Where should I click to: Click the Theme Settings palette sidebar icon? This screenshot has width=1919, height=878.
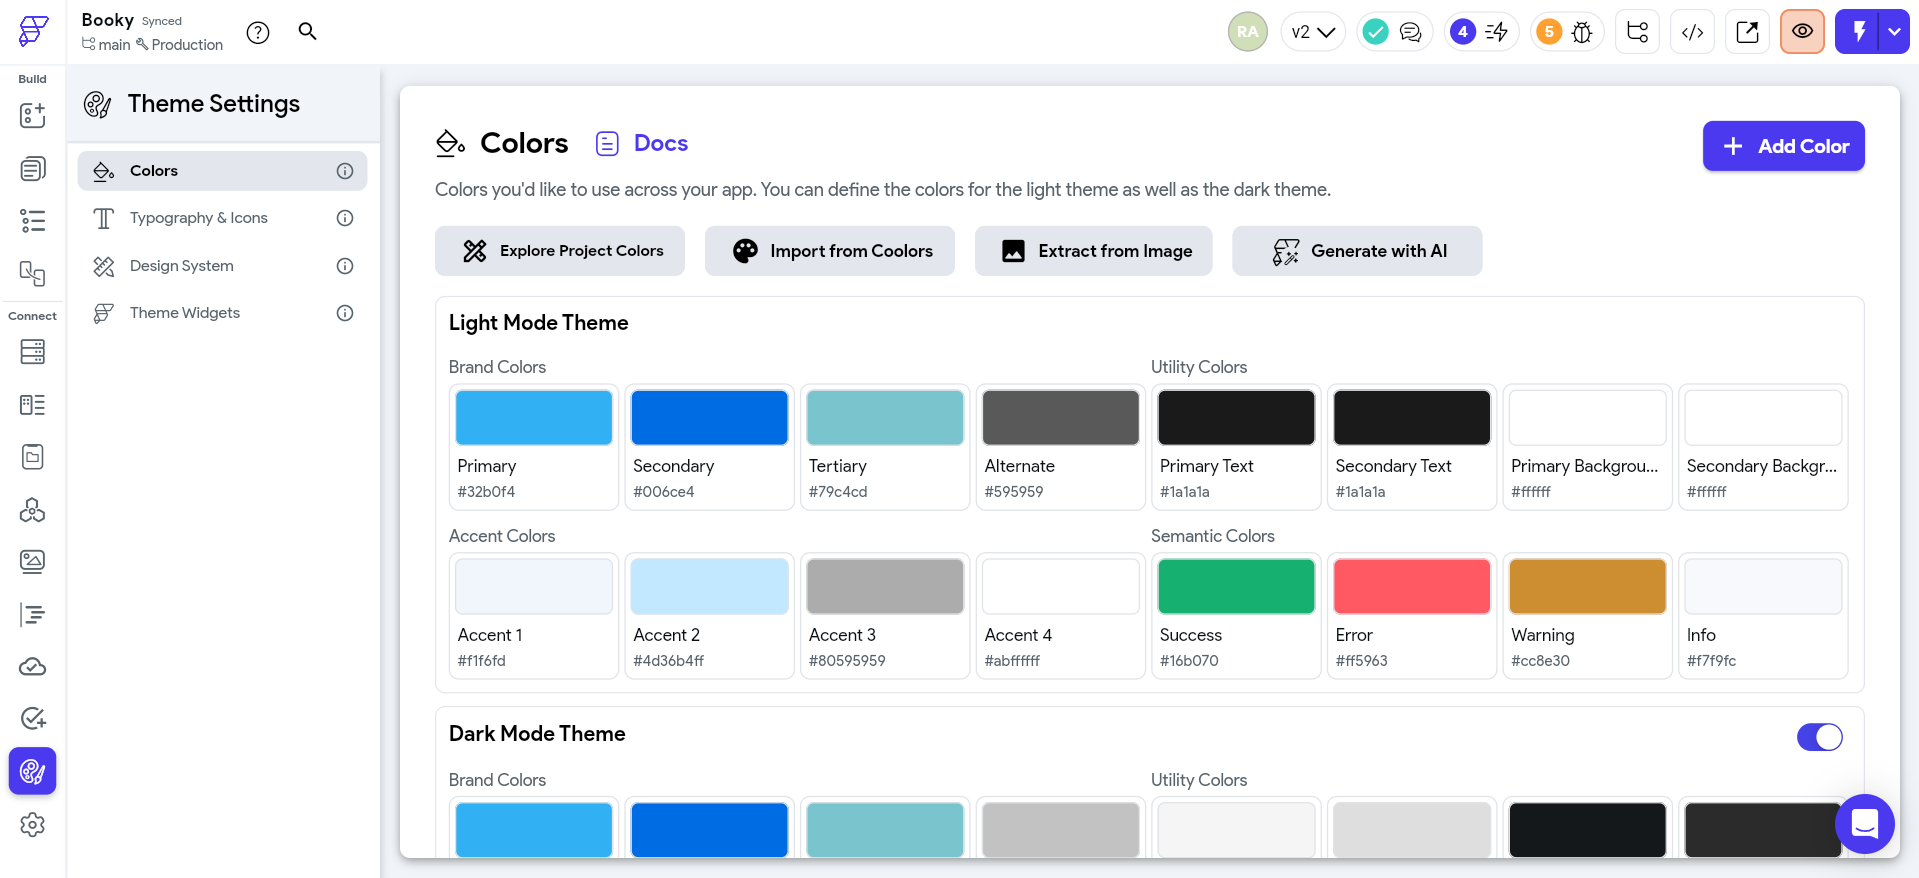point(33,771)
